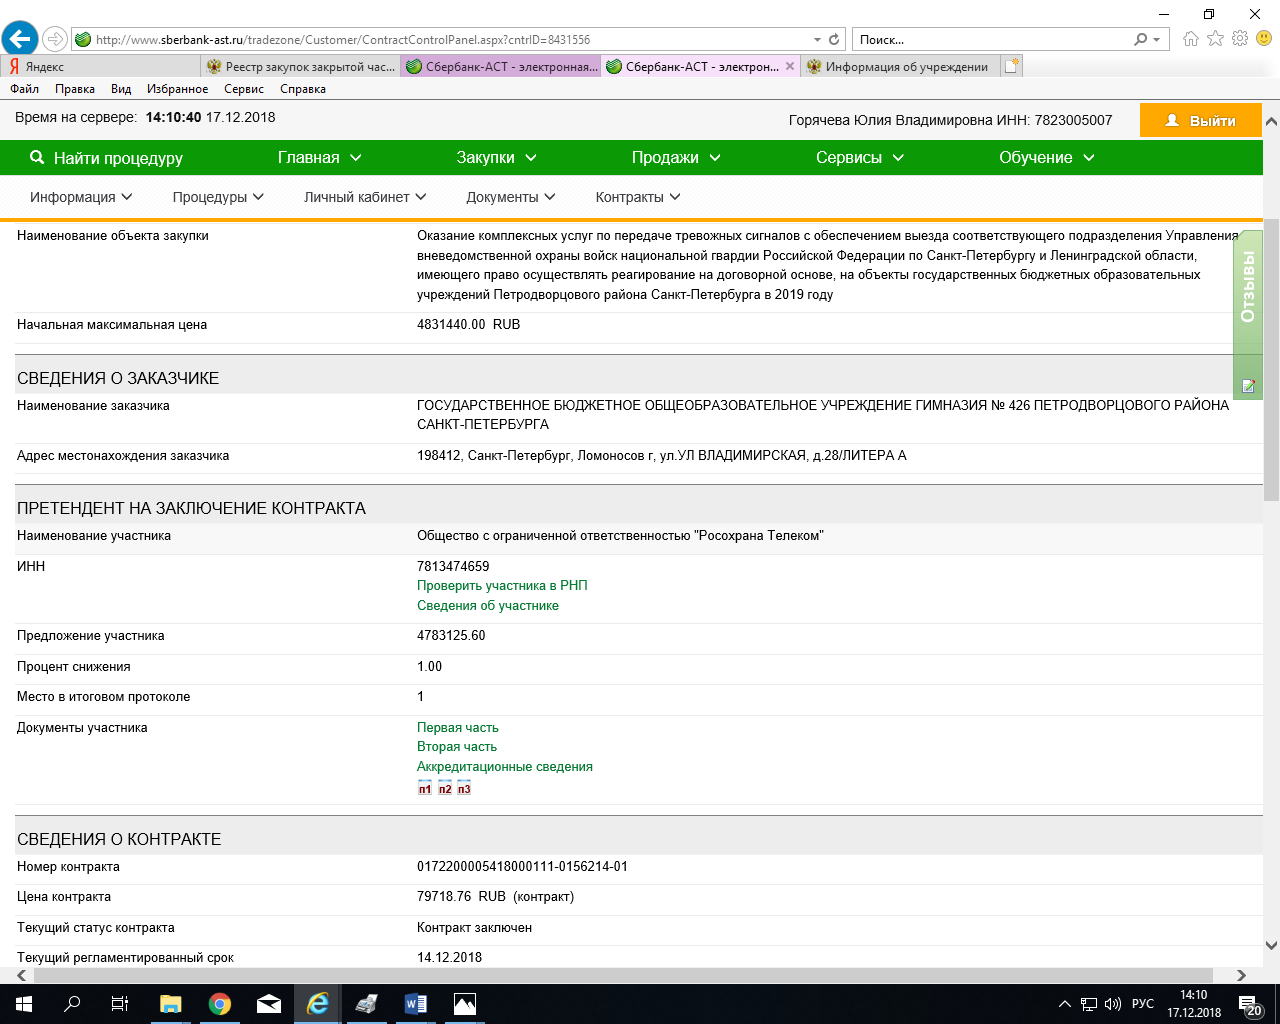Click the orange Выйти button
This screenshot has width=1280, height=1024.
click(1200, 120)
